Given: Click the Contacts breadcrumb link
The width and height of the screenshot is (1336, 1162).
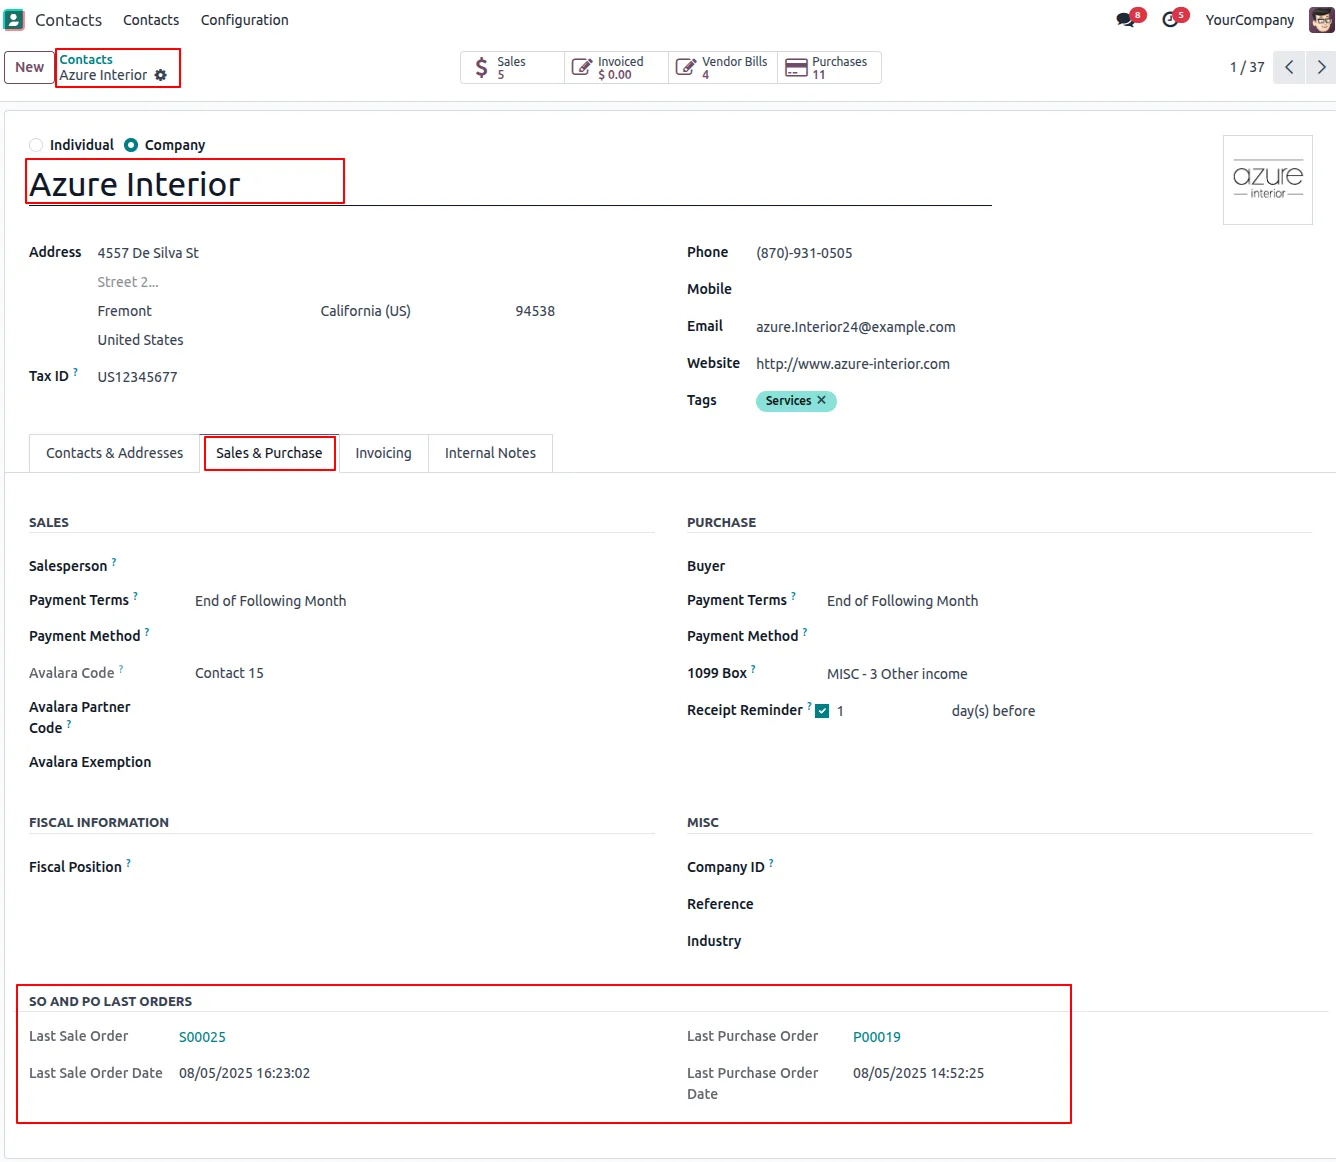Looking at the screenshot, I should coord(86,60).
